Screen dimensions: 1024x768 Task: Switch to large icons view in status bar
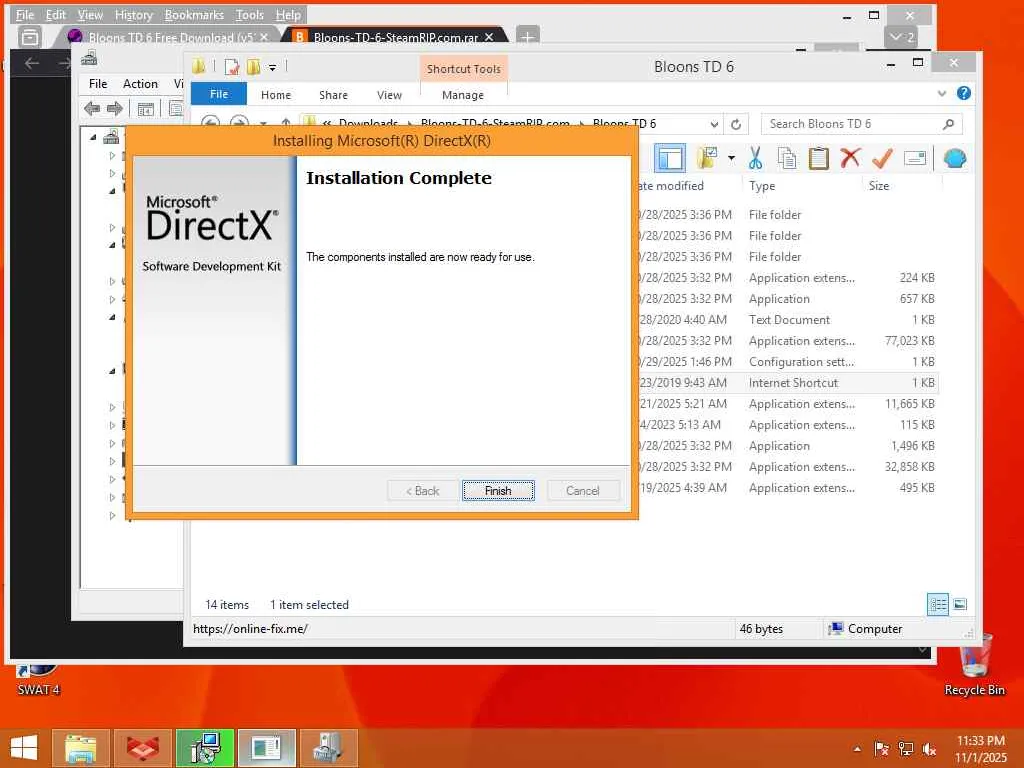point(960,604)
